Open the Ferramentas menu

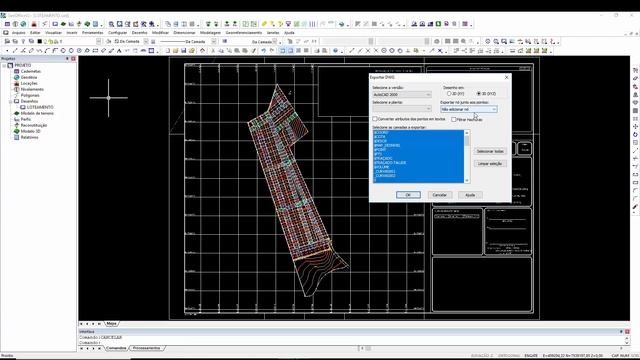tap(93, 33)
